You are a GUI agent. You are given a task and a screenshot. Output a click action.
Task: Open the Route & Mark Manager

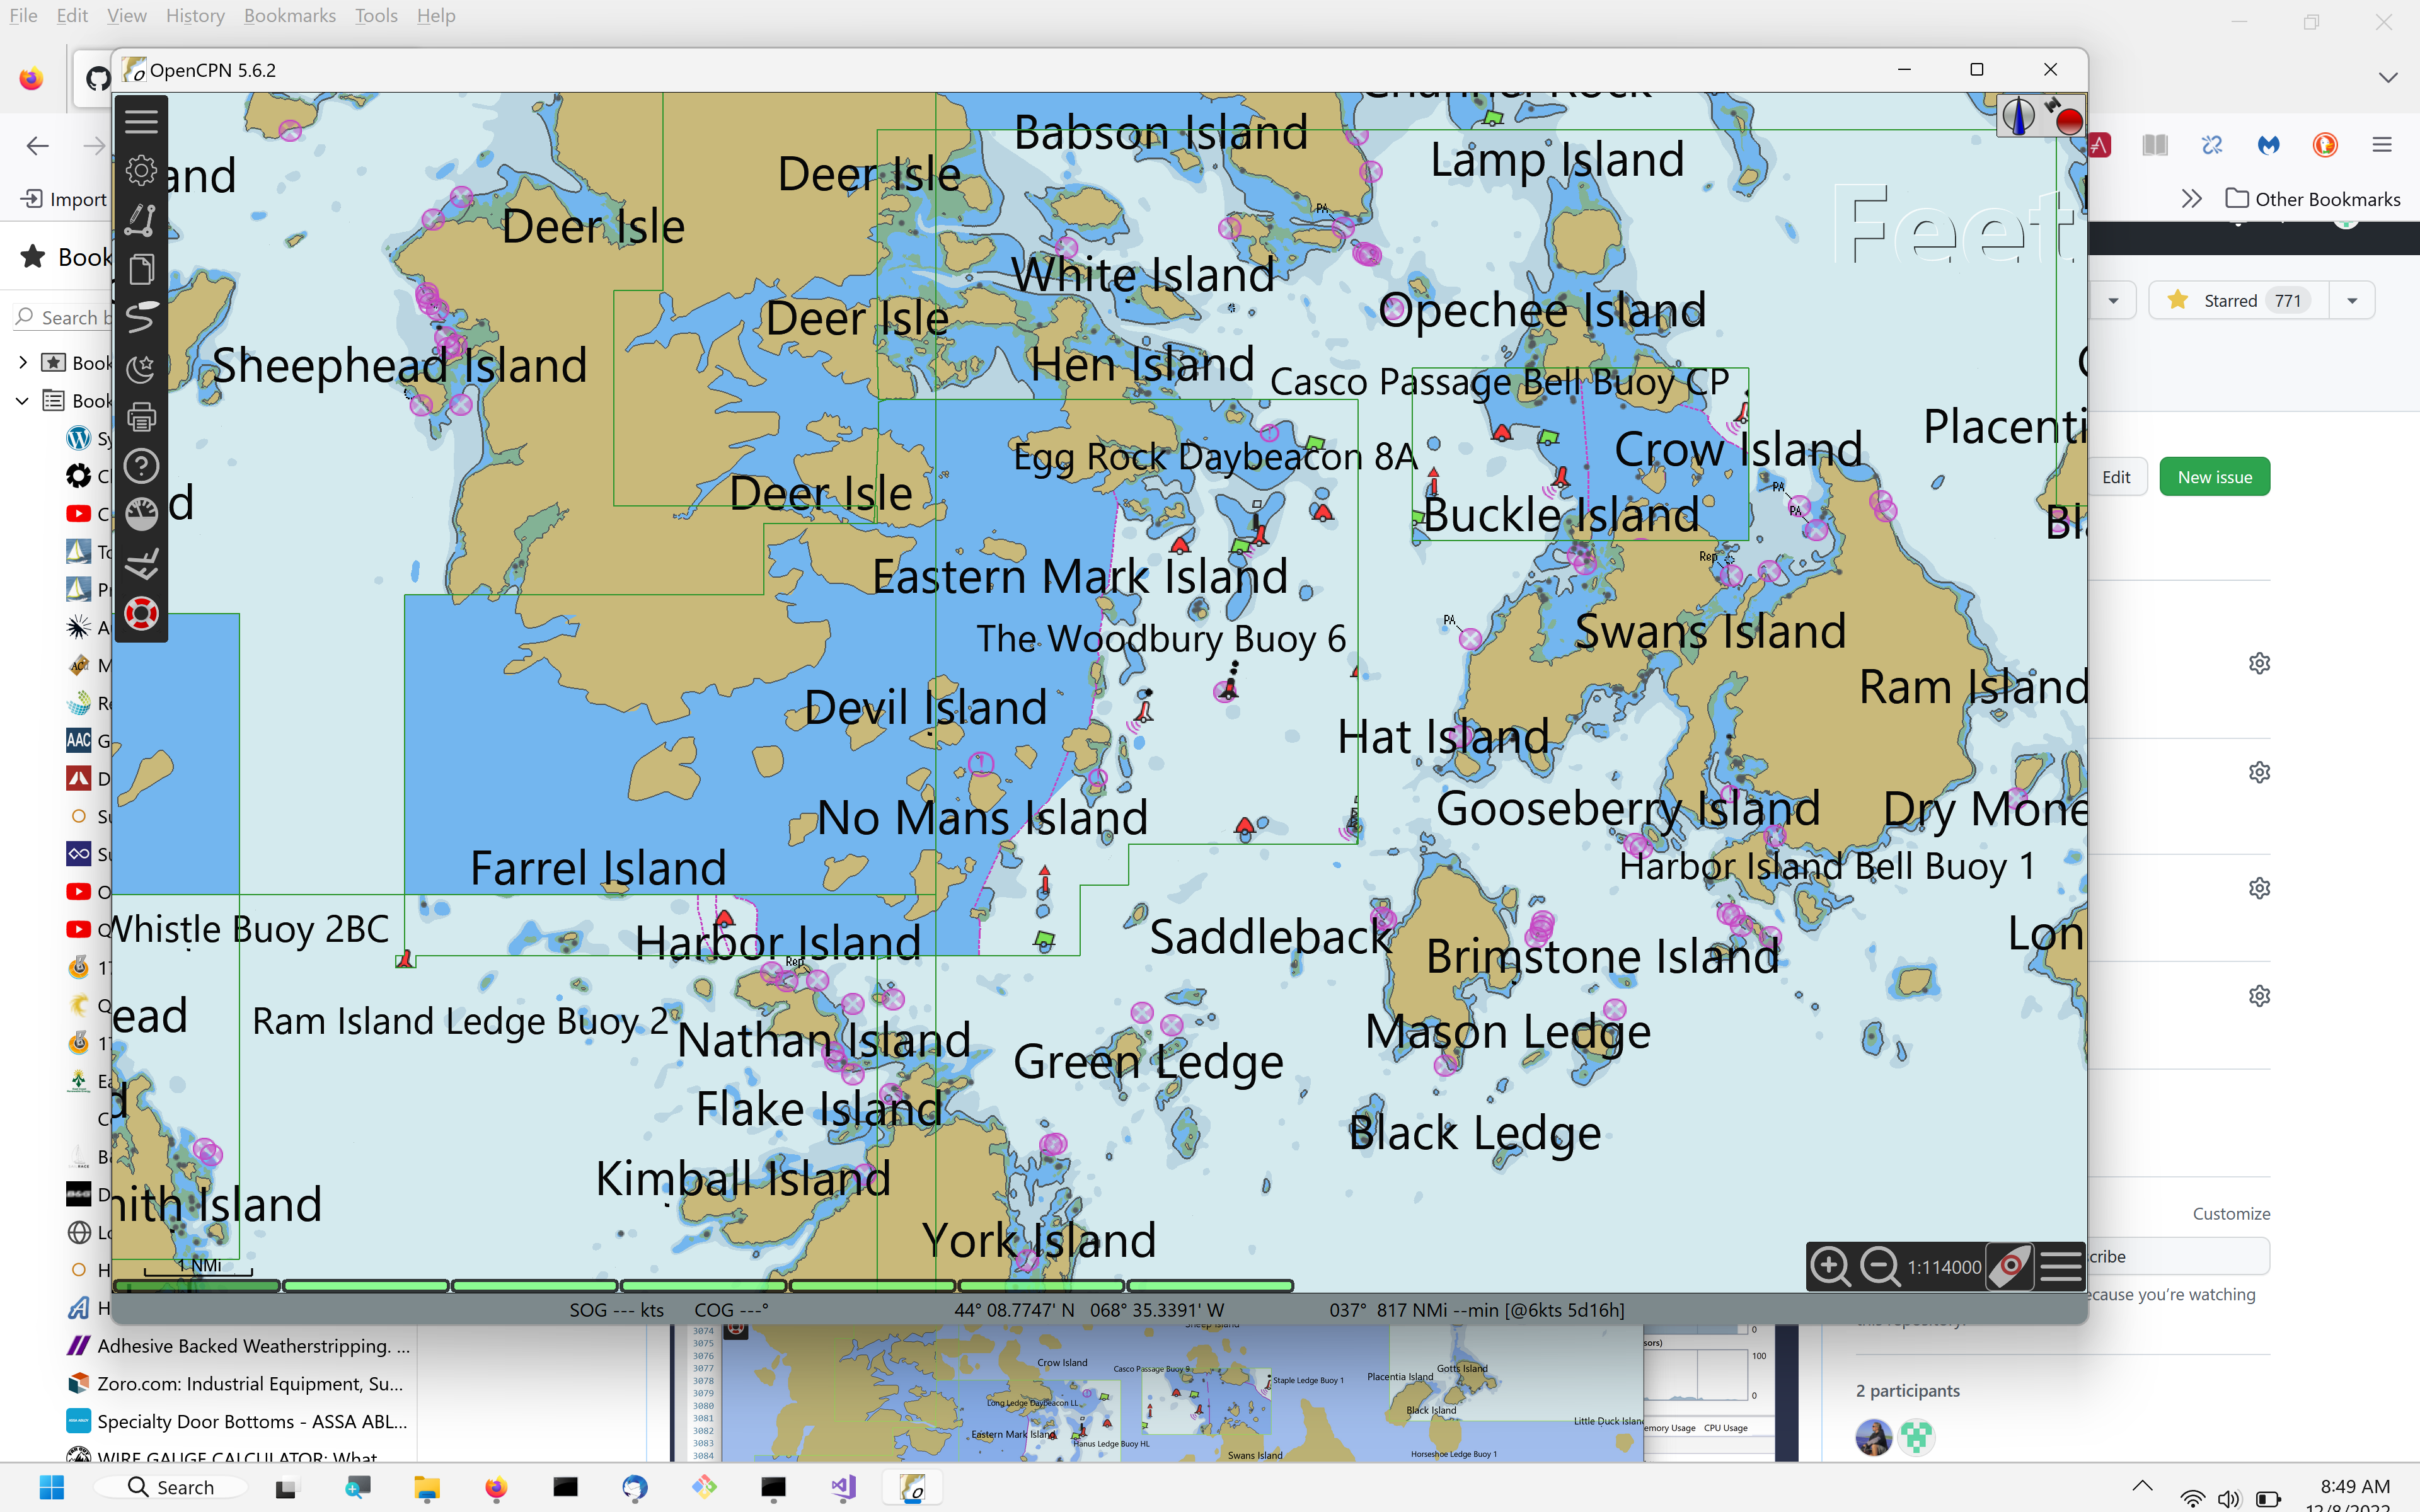[141, 268]
